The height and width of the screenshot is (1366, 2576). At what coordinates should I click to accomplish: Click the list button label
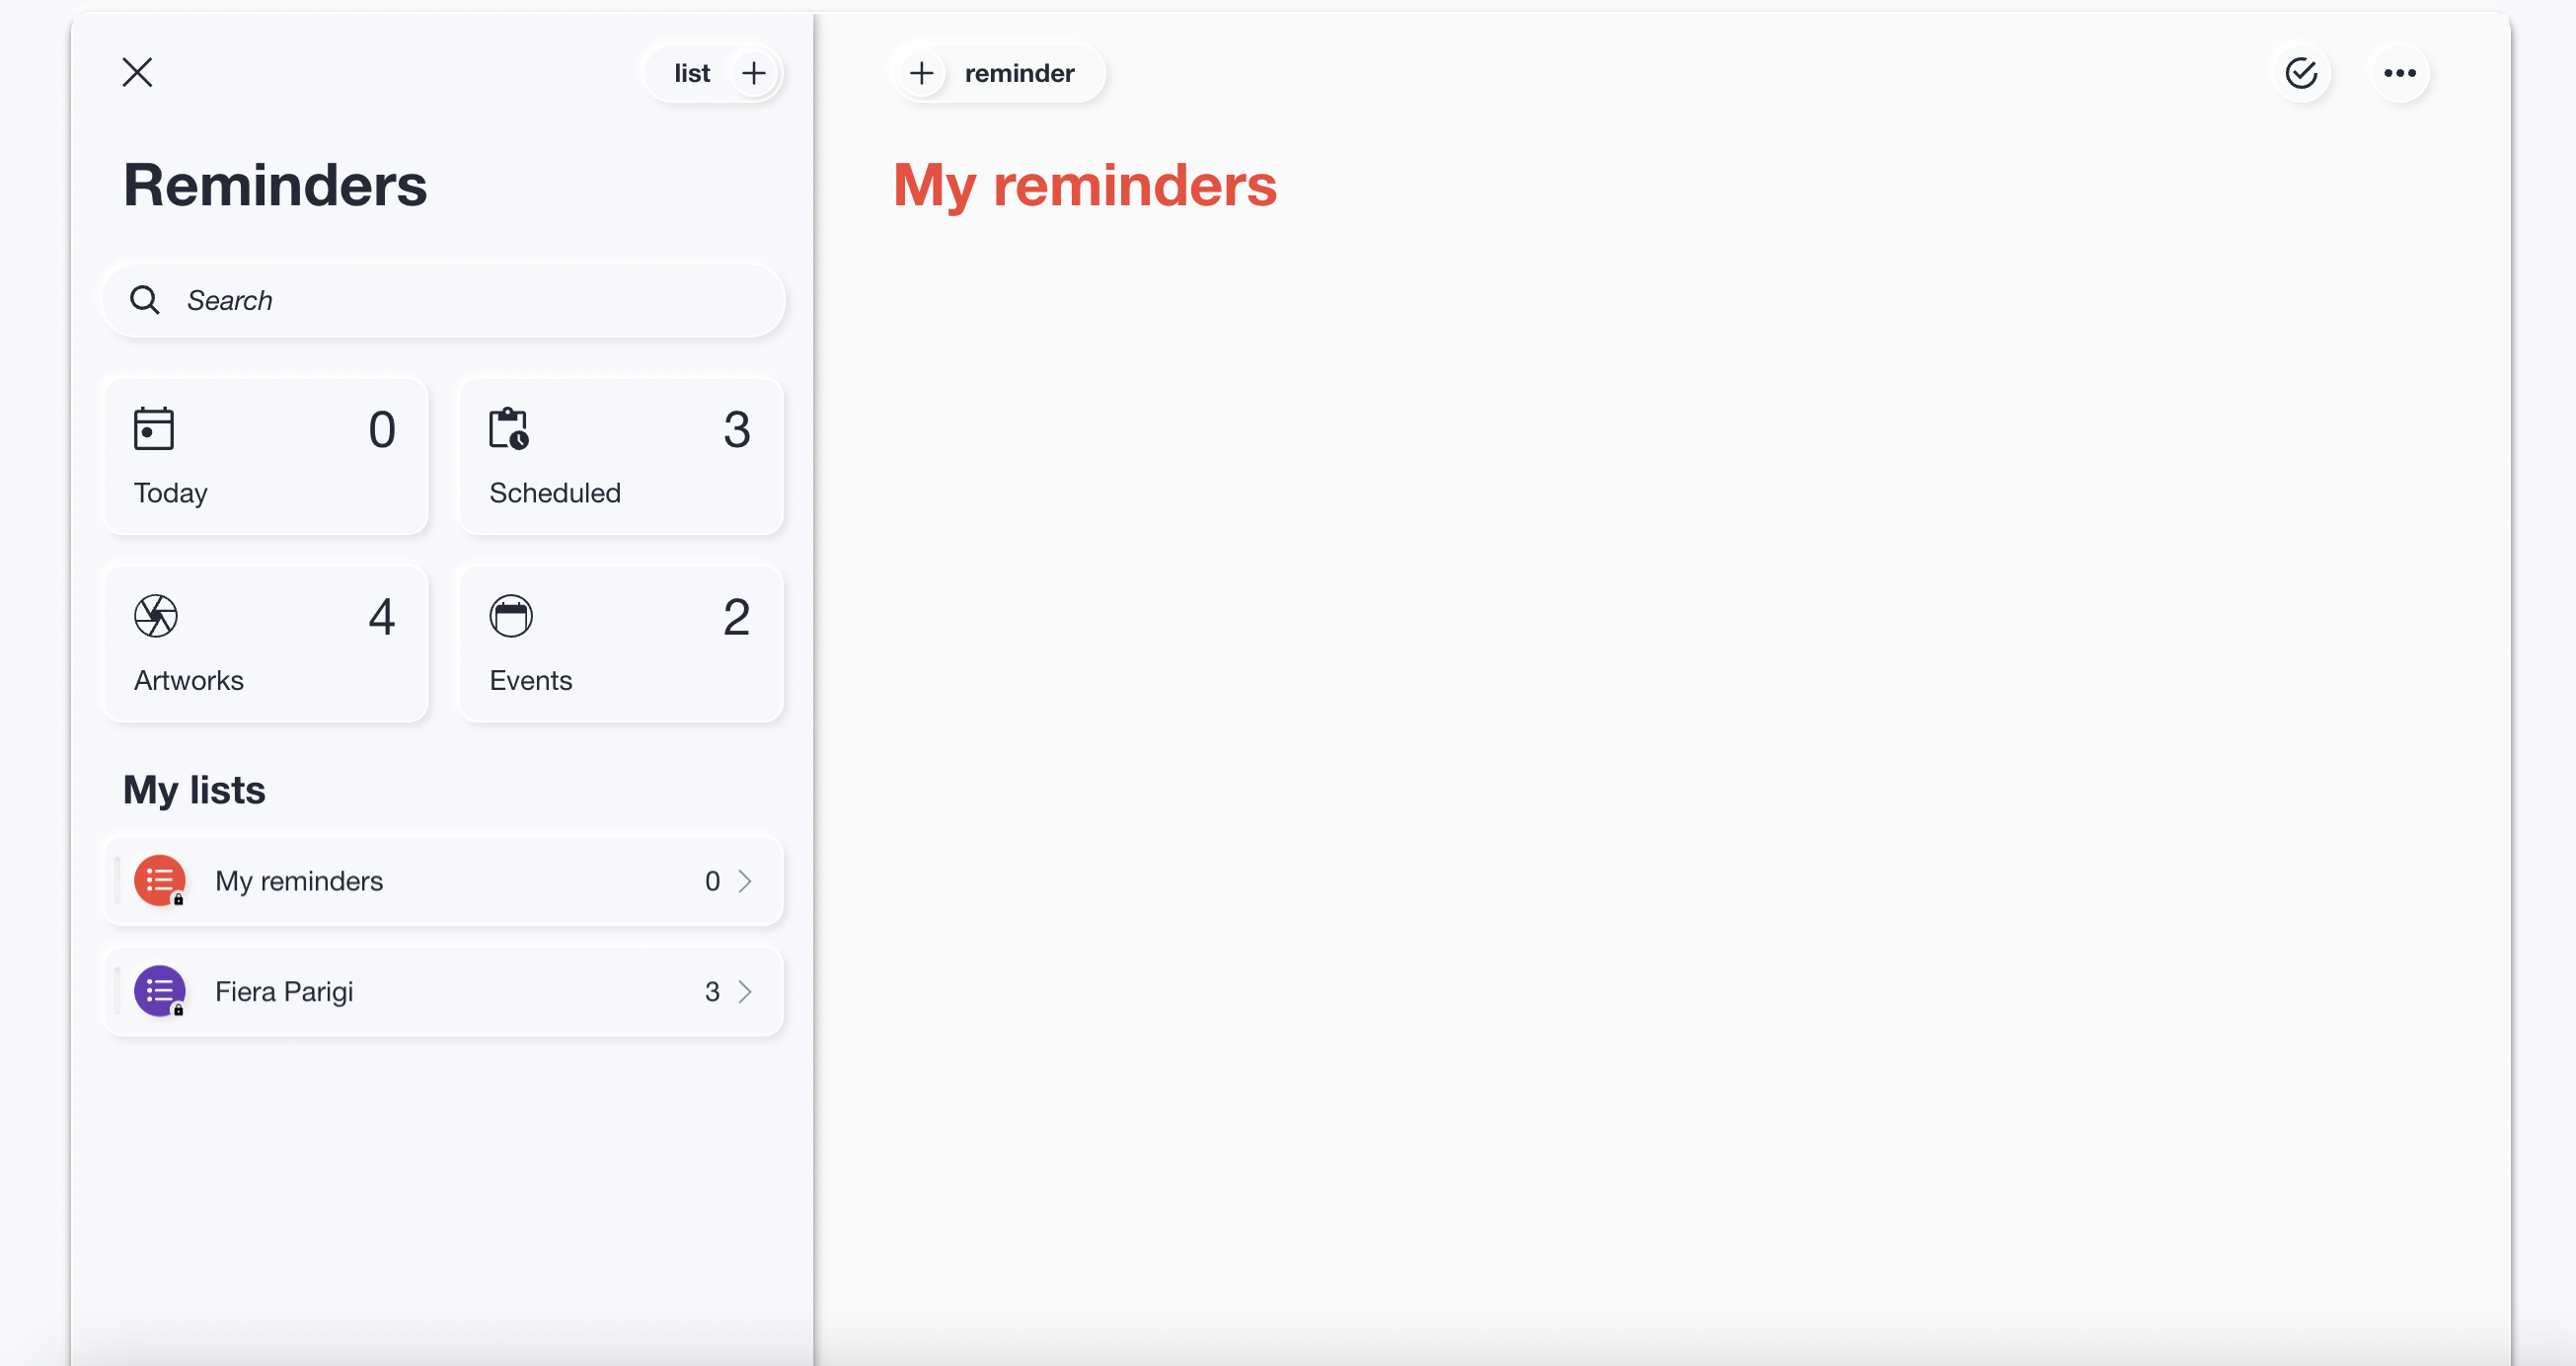pyautogui.click(x=692, y=73)
